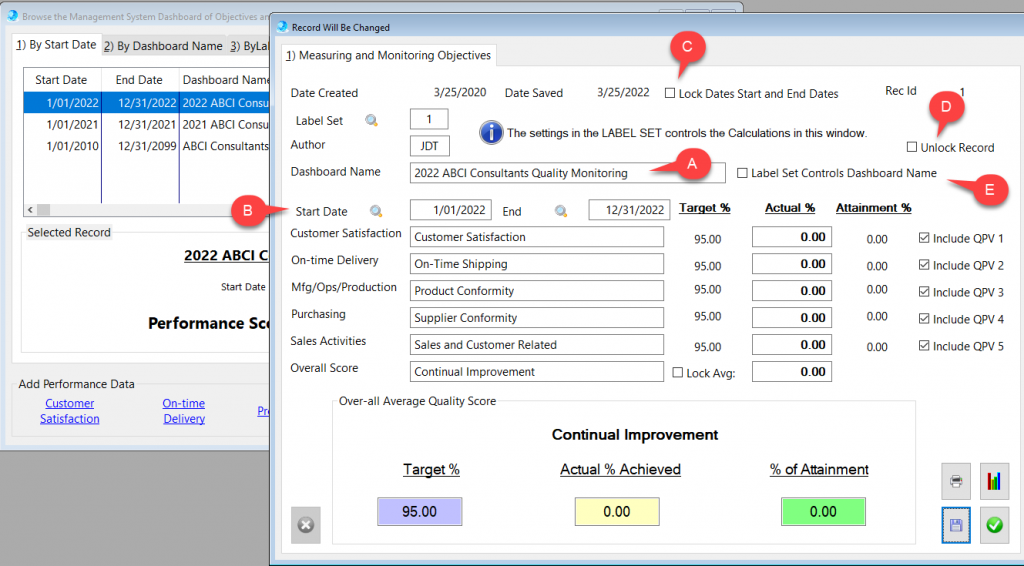Click Actual % field for On-time Delivery
The image size is (1024, 566).
(x=792, y=264)
